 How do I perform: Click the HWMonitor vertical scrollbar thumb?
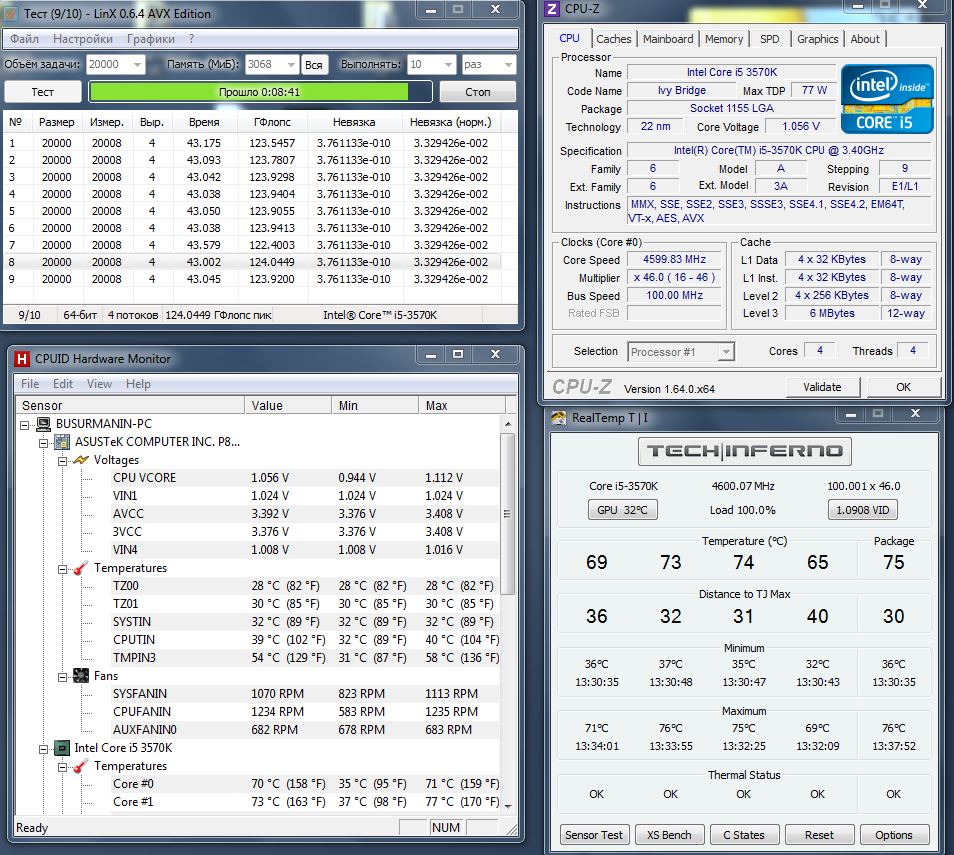click(507, 514)
